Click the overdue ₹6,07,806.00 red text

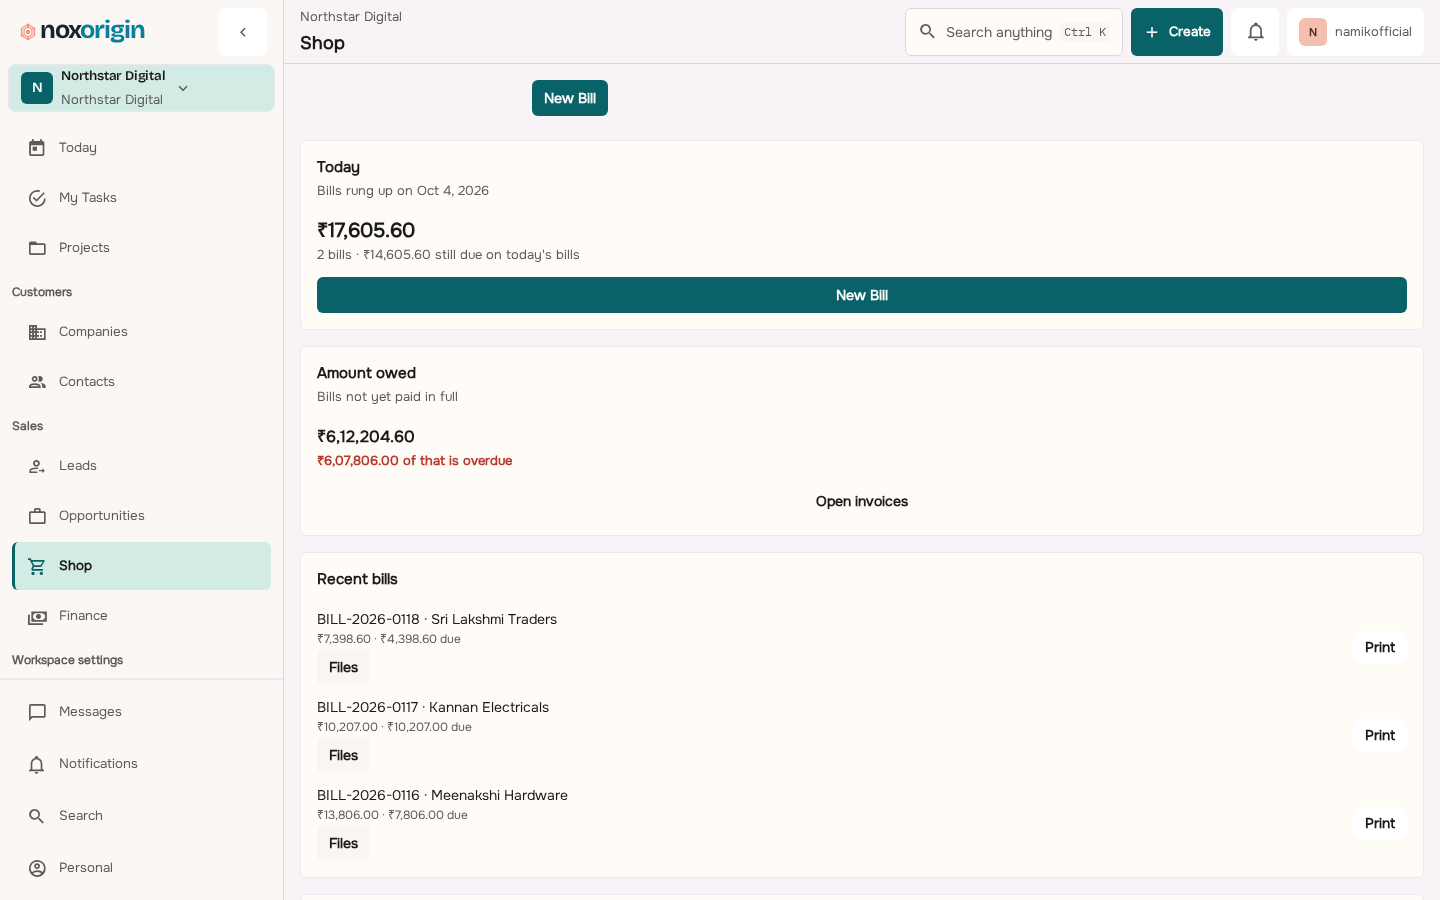click(x=415, y=460)
